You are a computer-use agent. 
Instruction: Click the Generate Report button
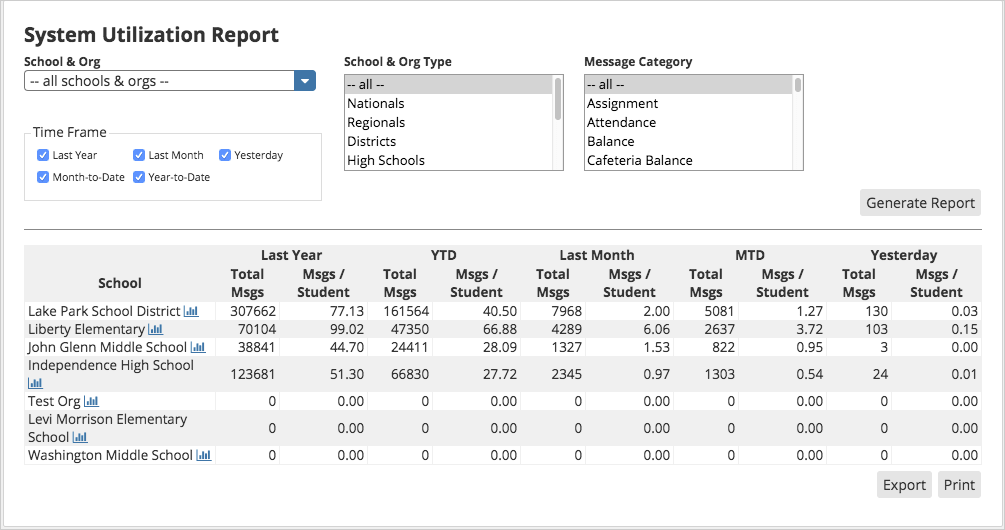[920, 203]
